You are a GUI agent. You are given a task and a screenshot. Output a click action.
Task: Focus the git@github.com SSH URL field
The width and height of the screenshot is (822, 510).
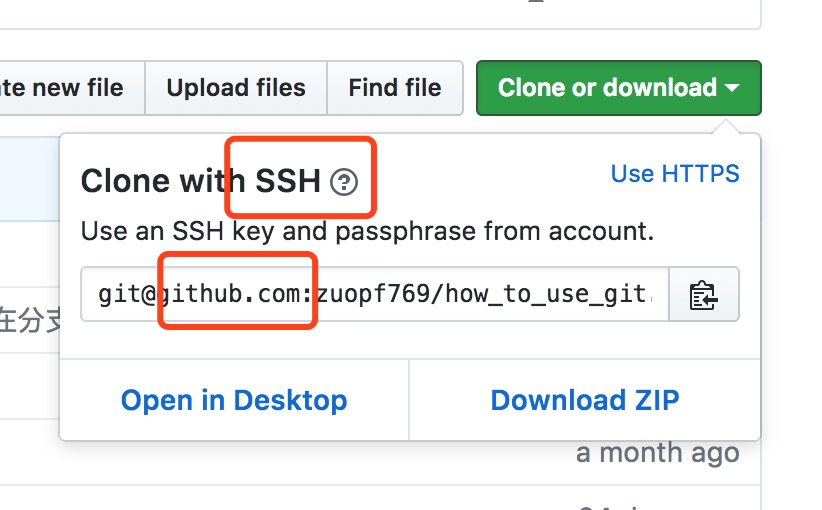[x=375, y=295]
